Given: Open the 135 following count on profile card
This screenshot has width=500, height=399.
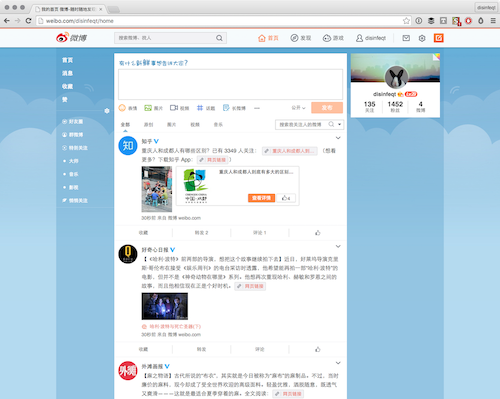Looking at the screenshot, I should pos(370,107).
